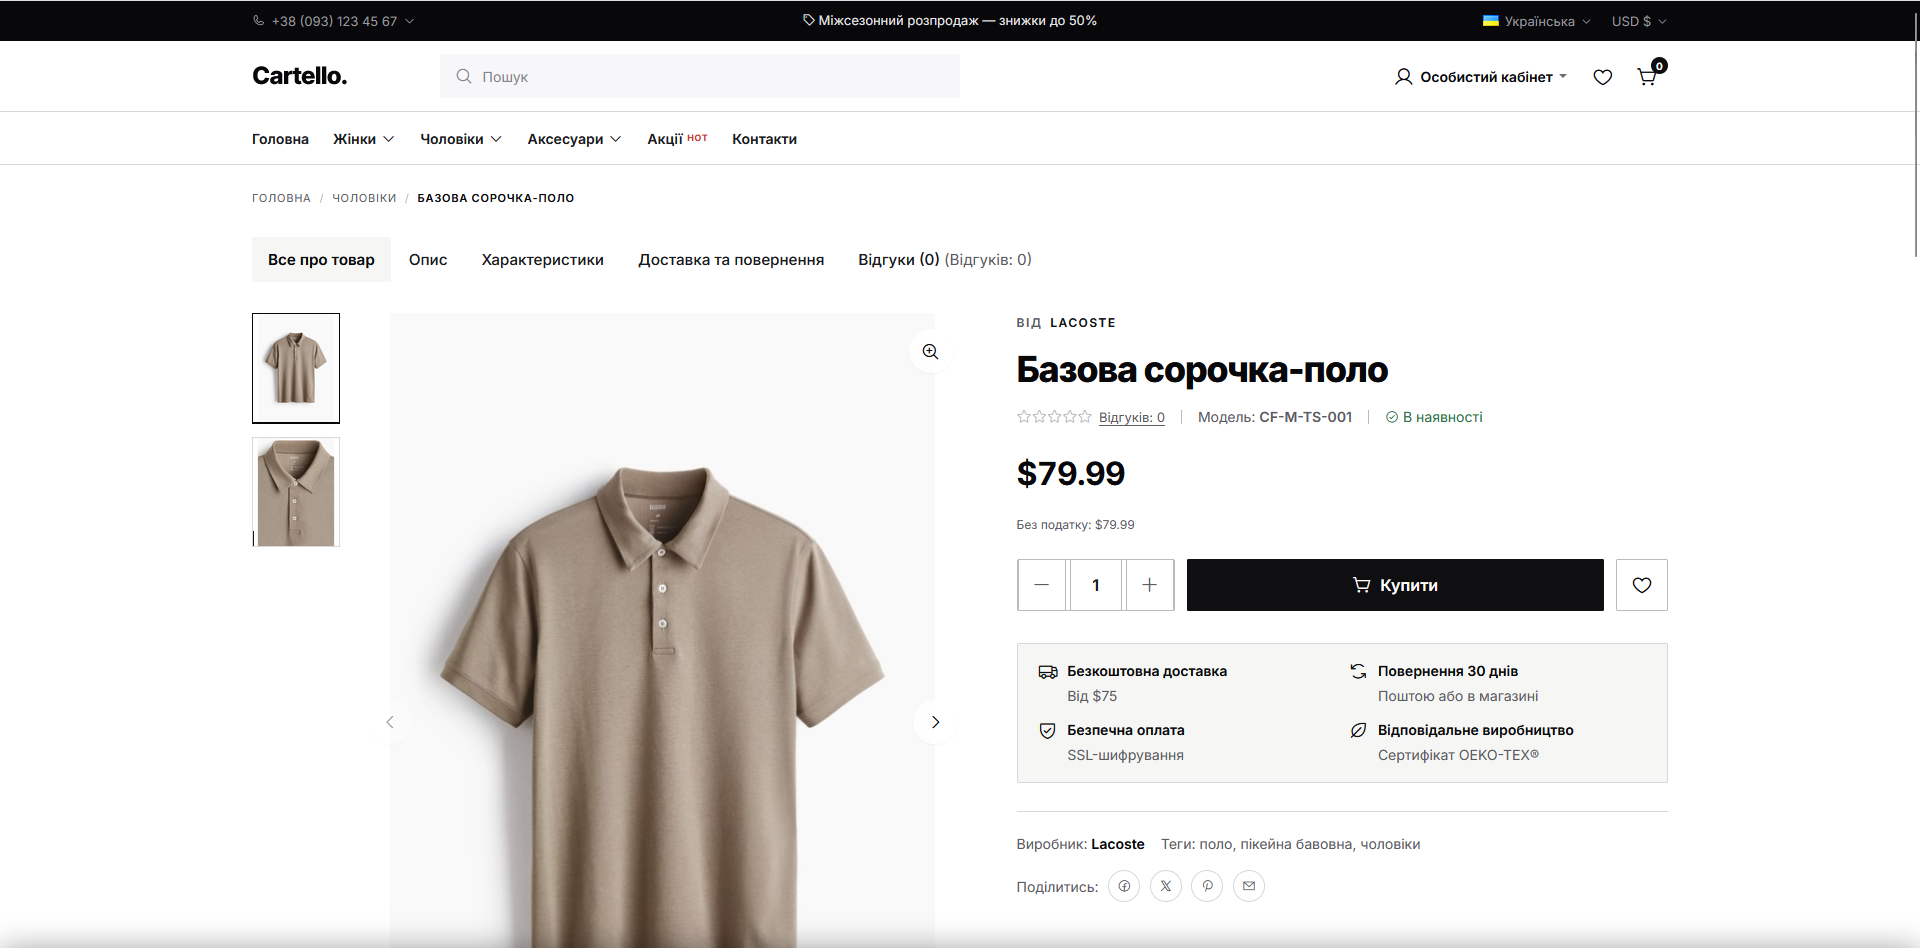Share product on Pinterest
Screen dimensions: 1920x948
[x=1207, y=886]
